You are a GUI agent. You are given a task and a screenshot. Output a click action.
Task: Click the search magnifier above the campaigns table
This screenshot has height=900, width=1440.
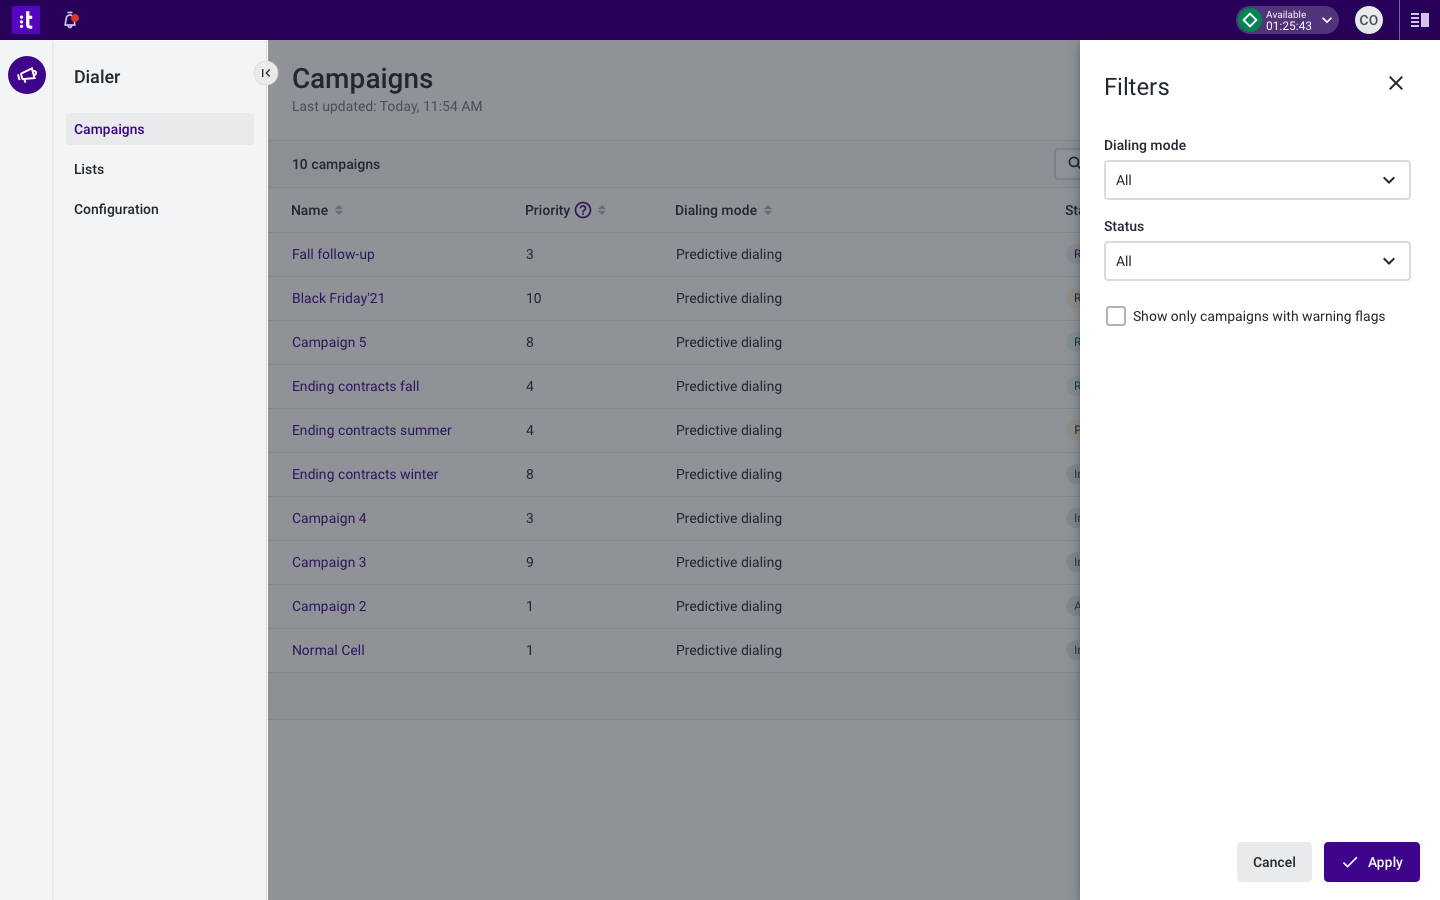point(1074,163)
